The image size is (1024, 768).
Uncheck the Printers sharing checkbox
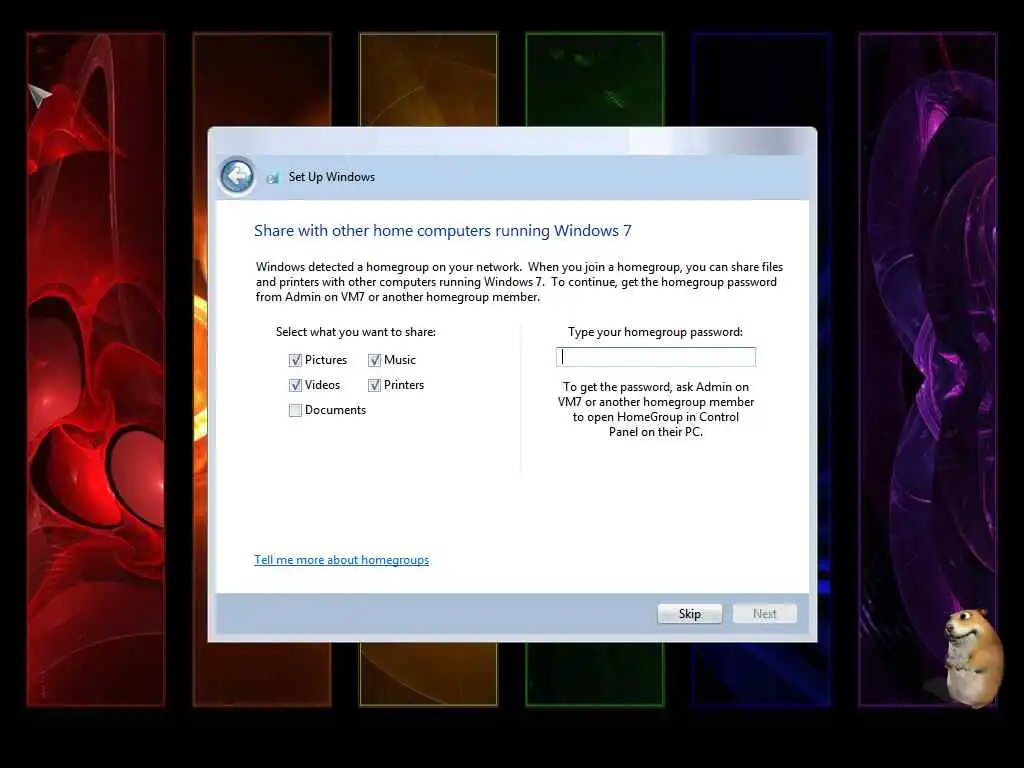tap(374, 385)
